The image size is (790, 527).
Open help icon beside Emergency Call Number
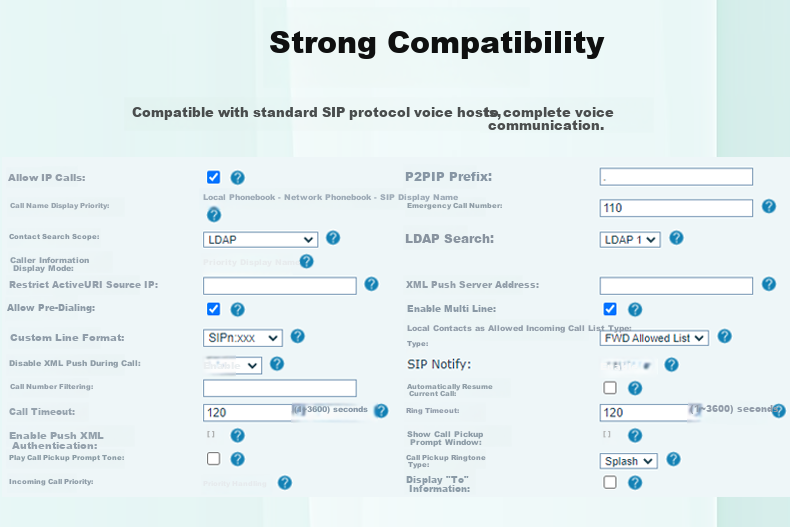(768, 206)
